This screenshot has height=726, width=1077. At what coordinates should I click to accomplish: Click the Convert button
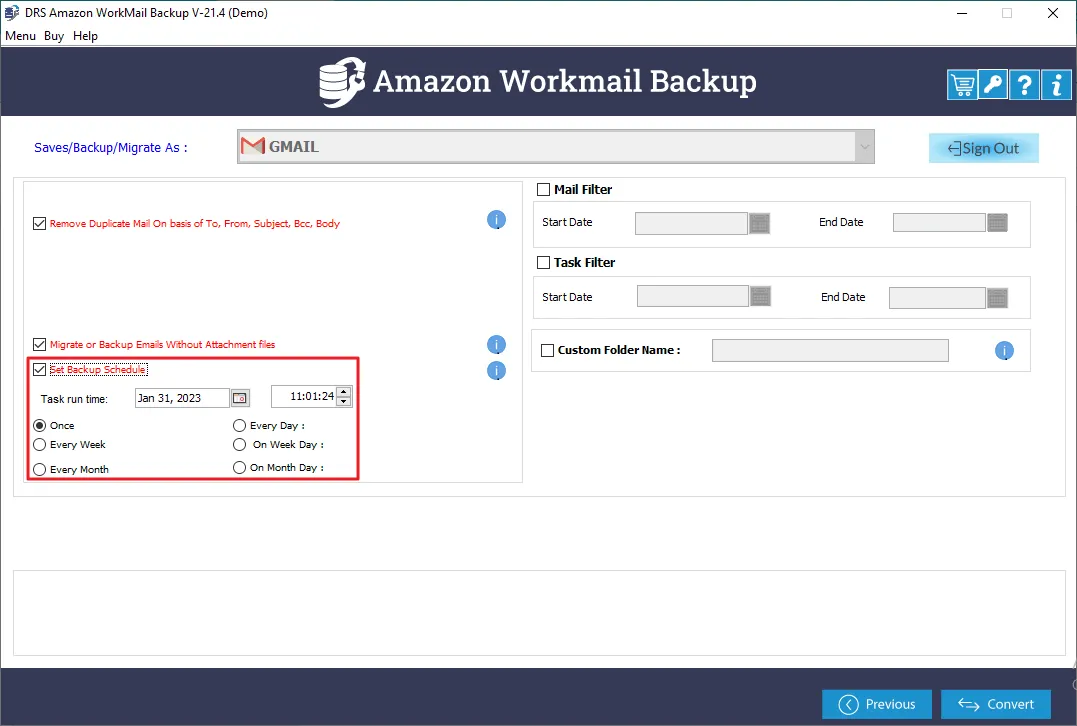[996, 704]
